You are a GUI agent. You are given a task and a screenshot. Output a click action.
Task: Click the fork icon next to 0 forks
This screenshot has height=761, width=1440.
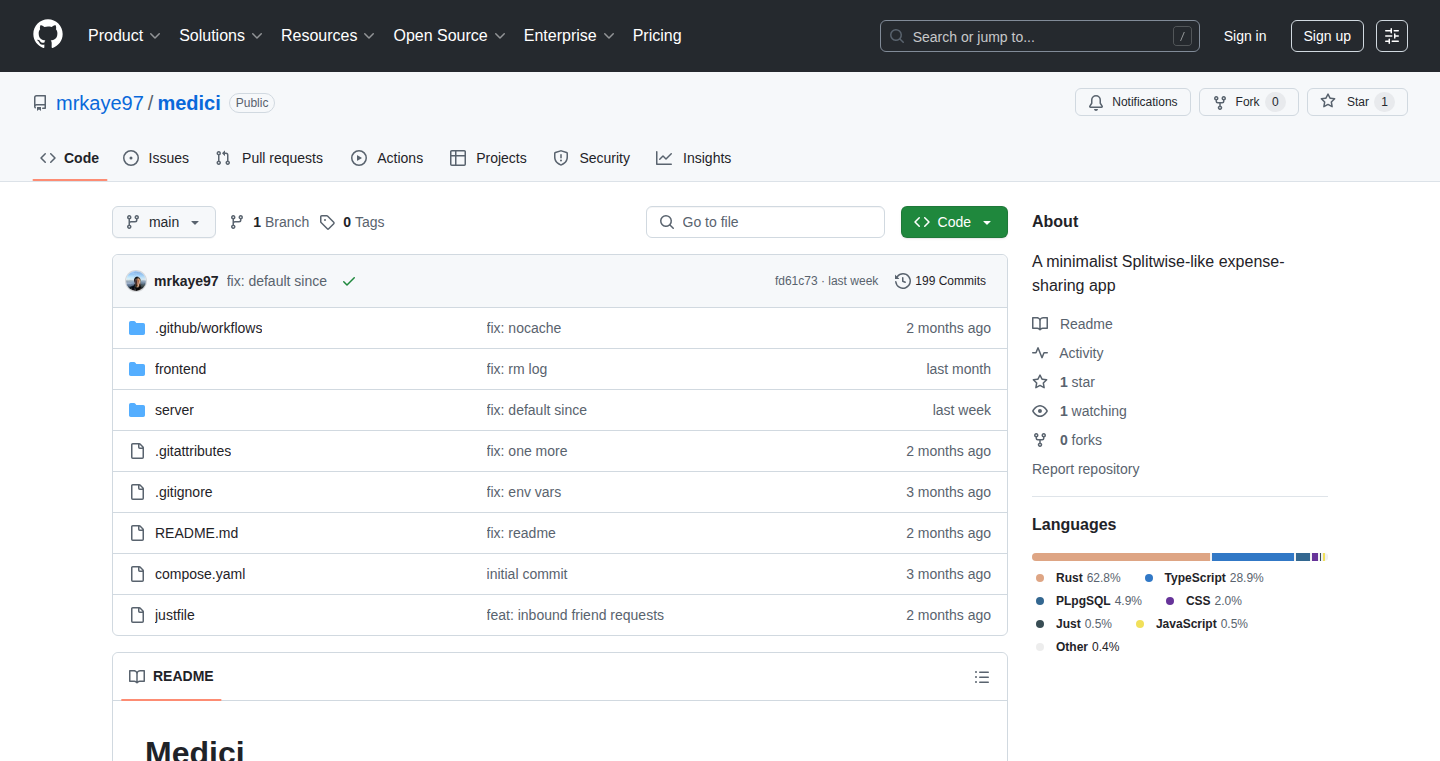[x=1040, y=440]
